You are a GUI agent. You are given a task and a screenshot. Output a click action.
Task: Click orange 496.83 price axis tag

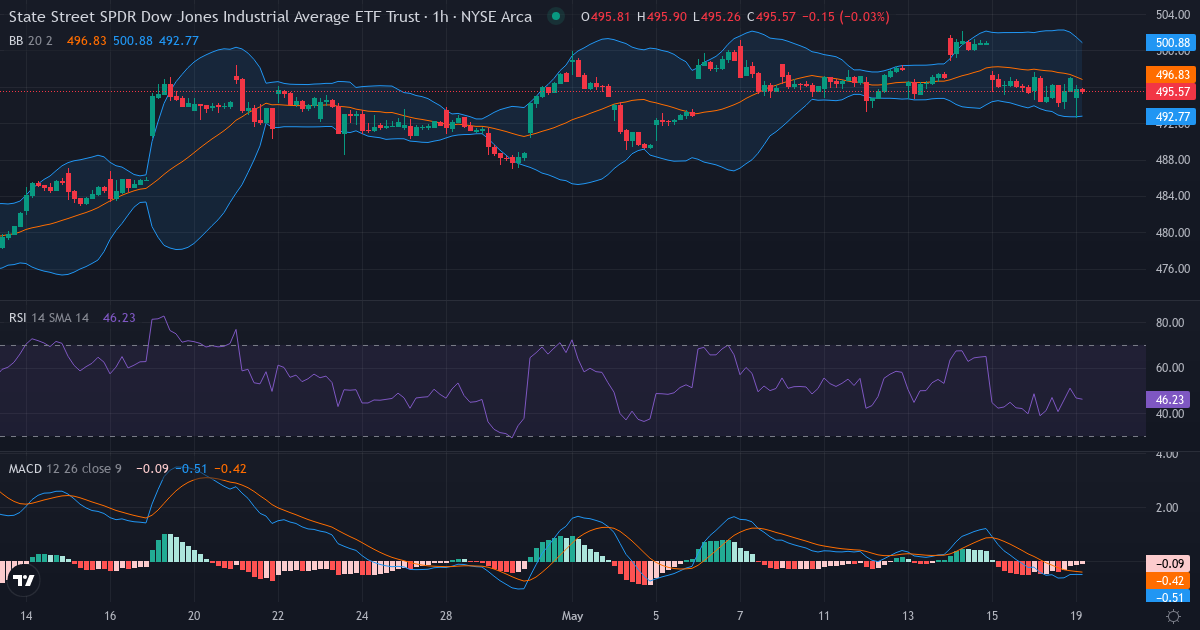(1171, 75)
